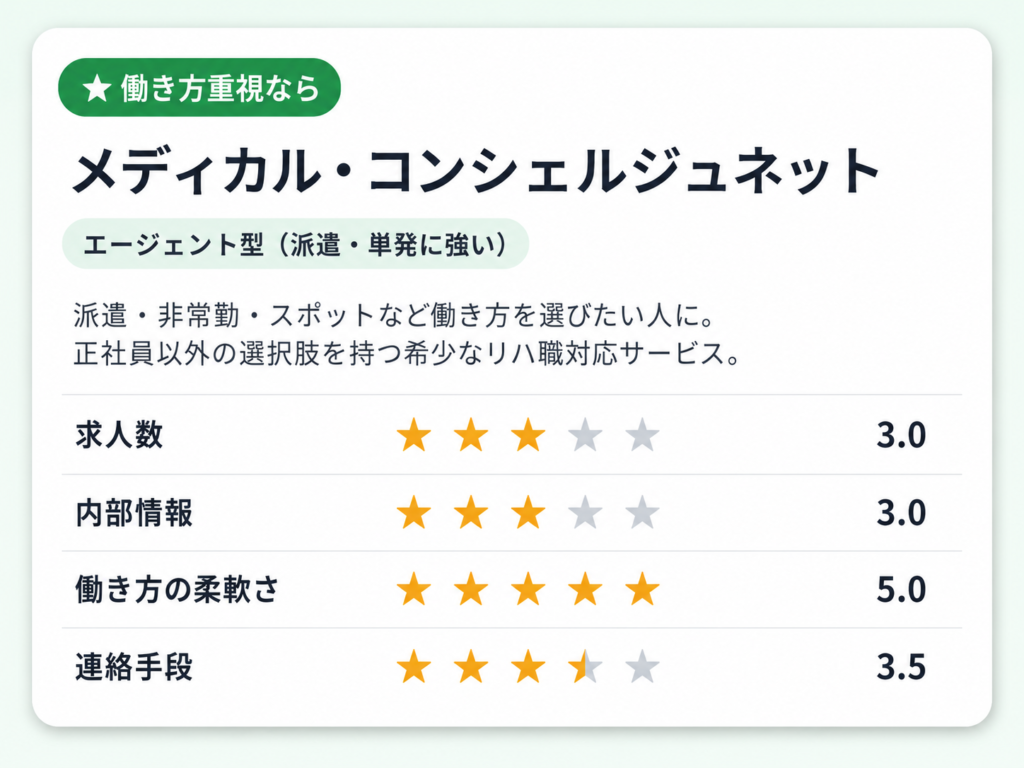
Task: Select the 働き方の柔軟さ label
Action: [177, 589]
